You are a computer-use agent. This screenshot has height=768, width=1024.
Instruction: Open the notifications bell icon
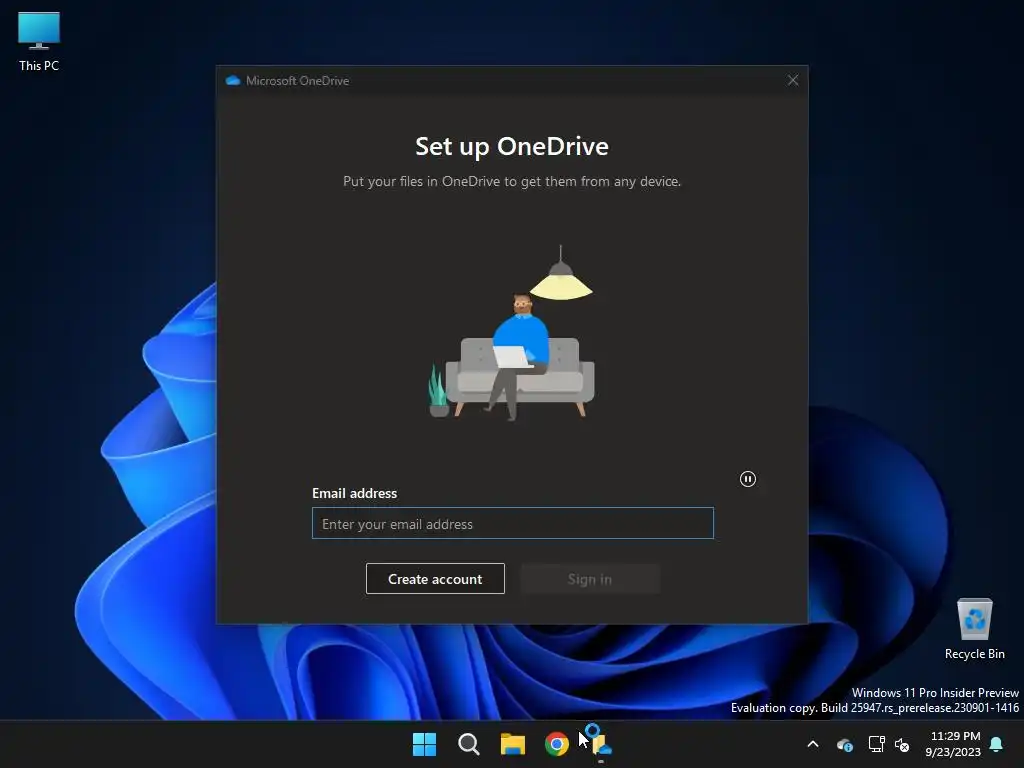[x=997, y=744]
